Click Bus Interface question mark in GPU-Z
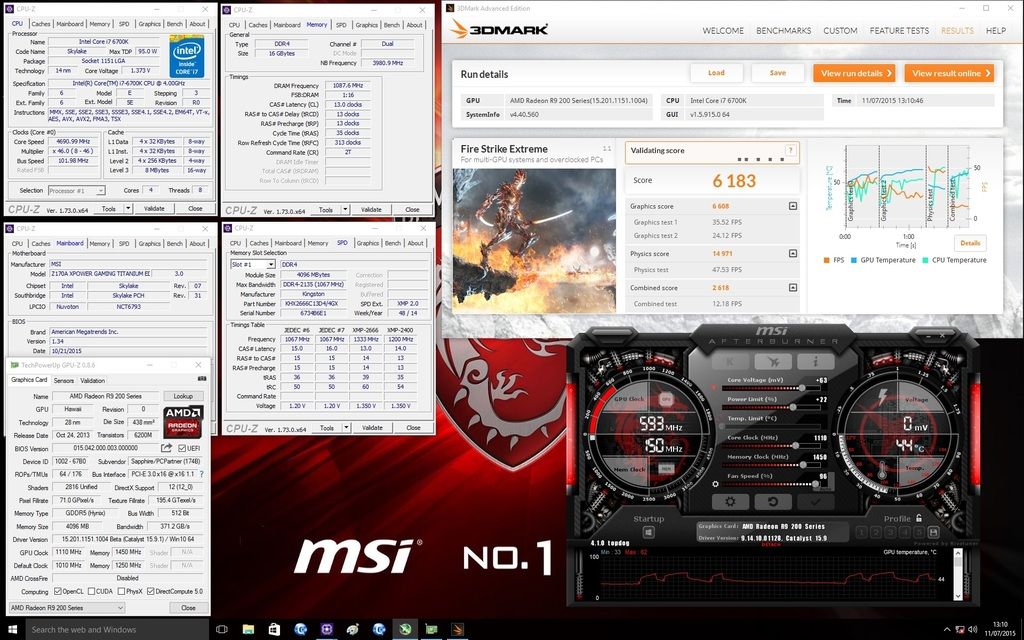This screenshot has height=640, width=1024. 201,474
